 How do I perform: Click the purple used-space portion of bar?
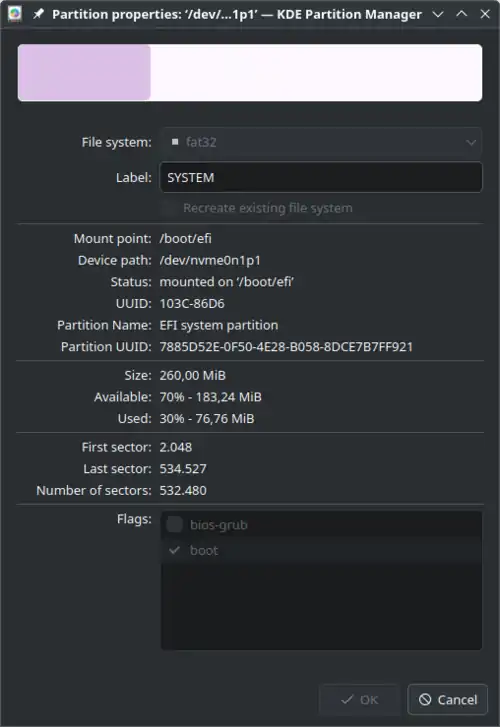click(x=84, y=73)
